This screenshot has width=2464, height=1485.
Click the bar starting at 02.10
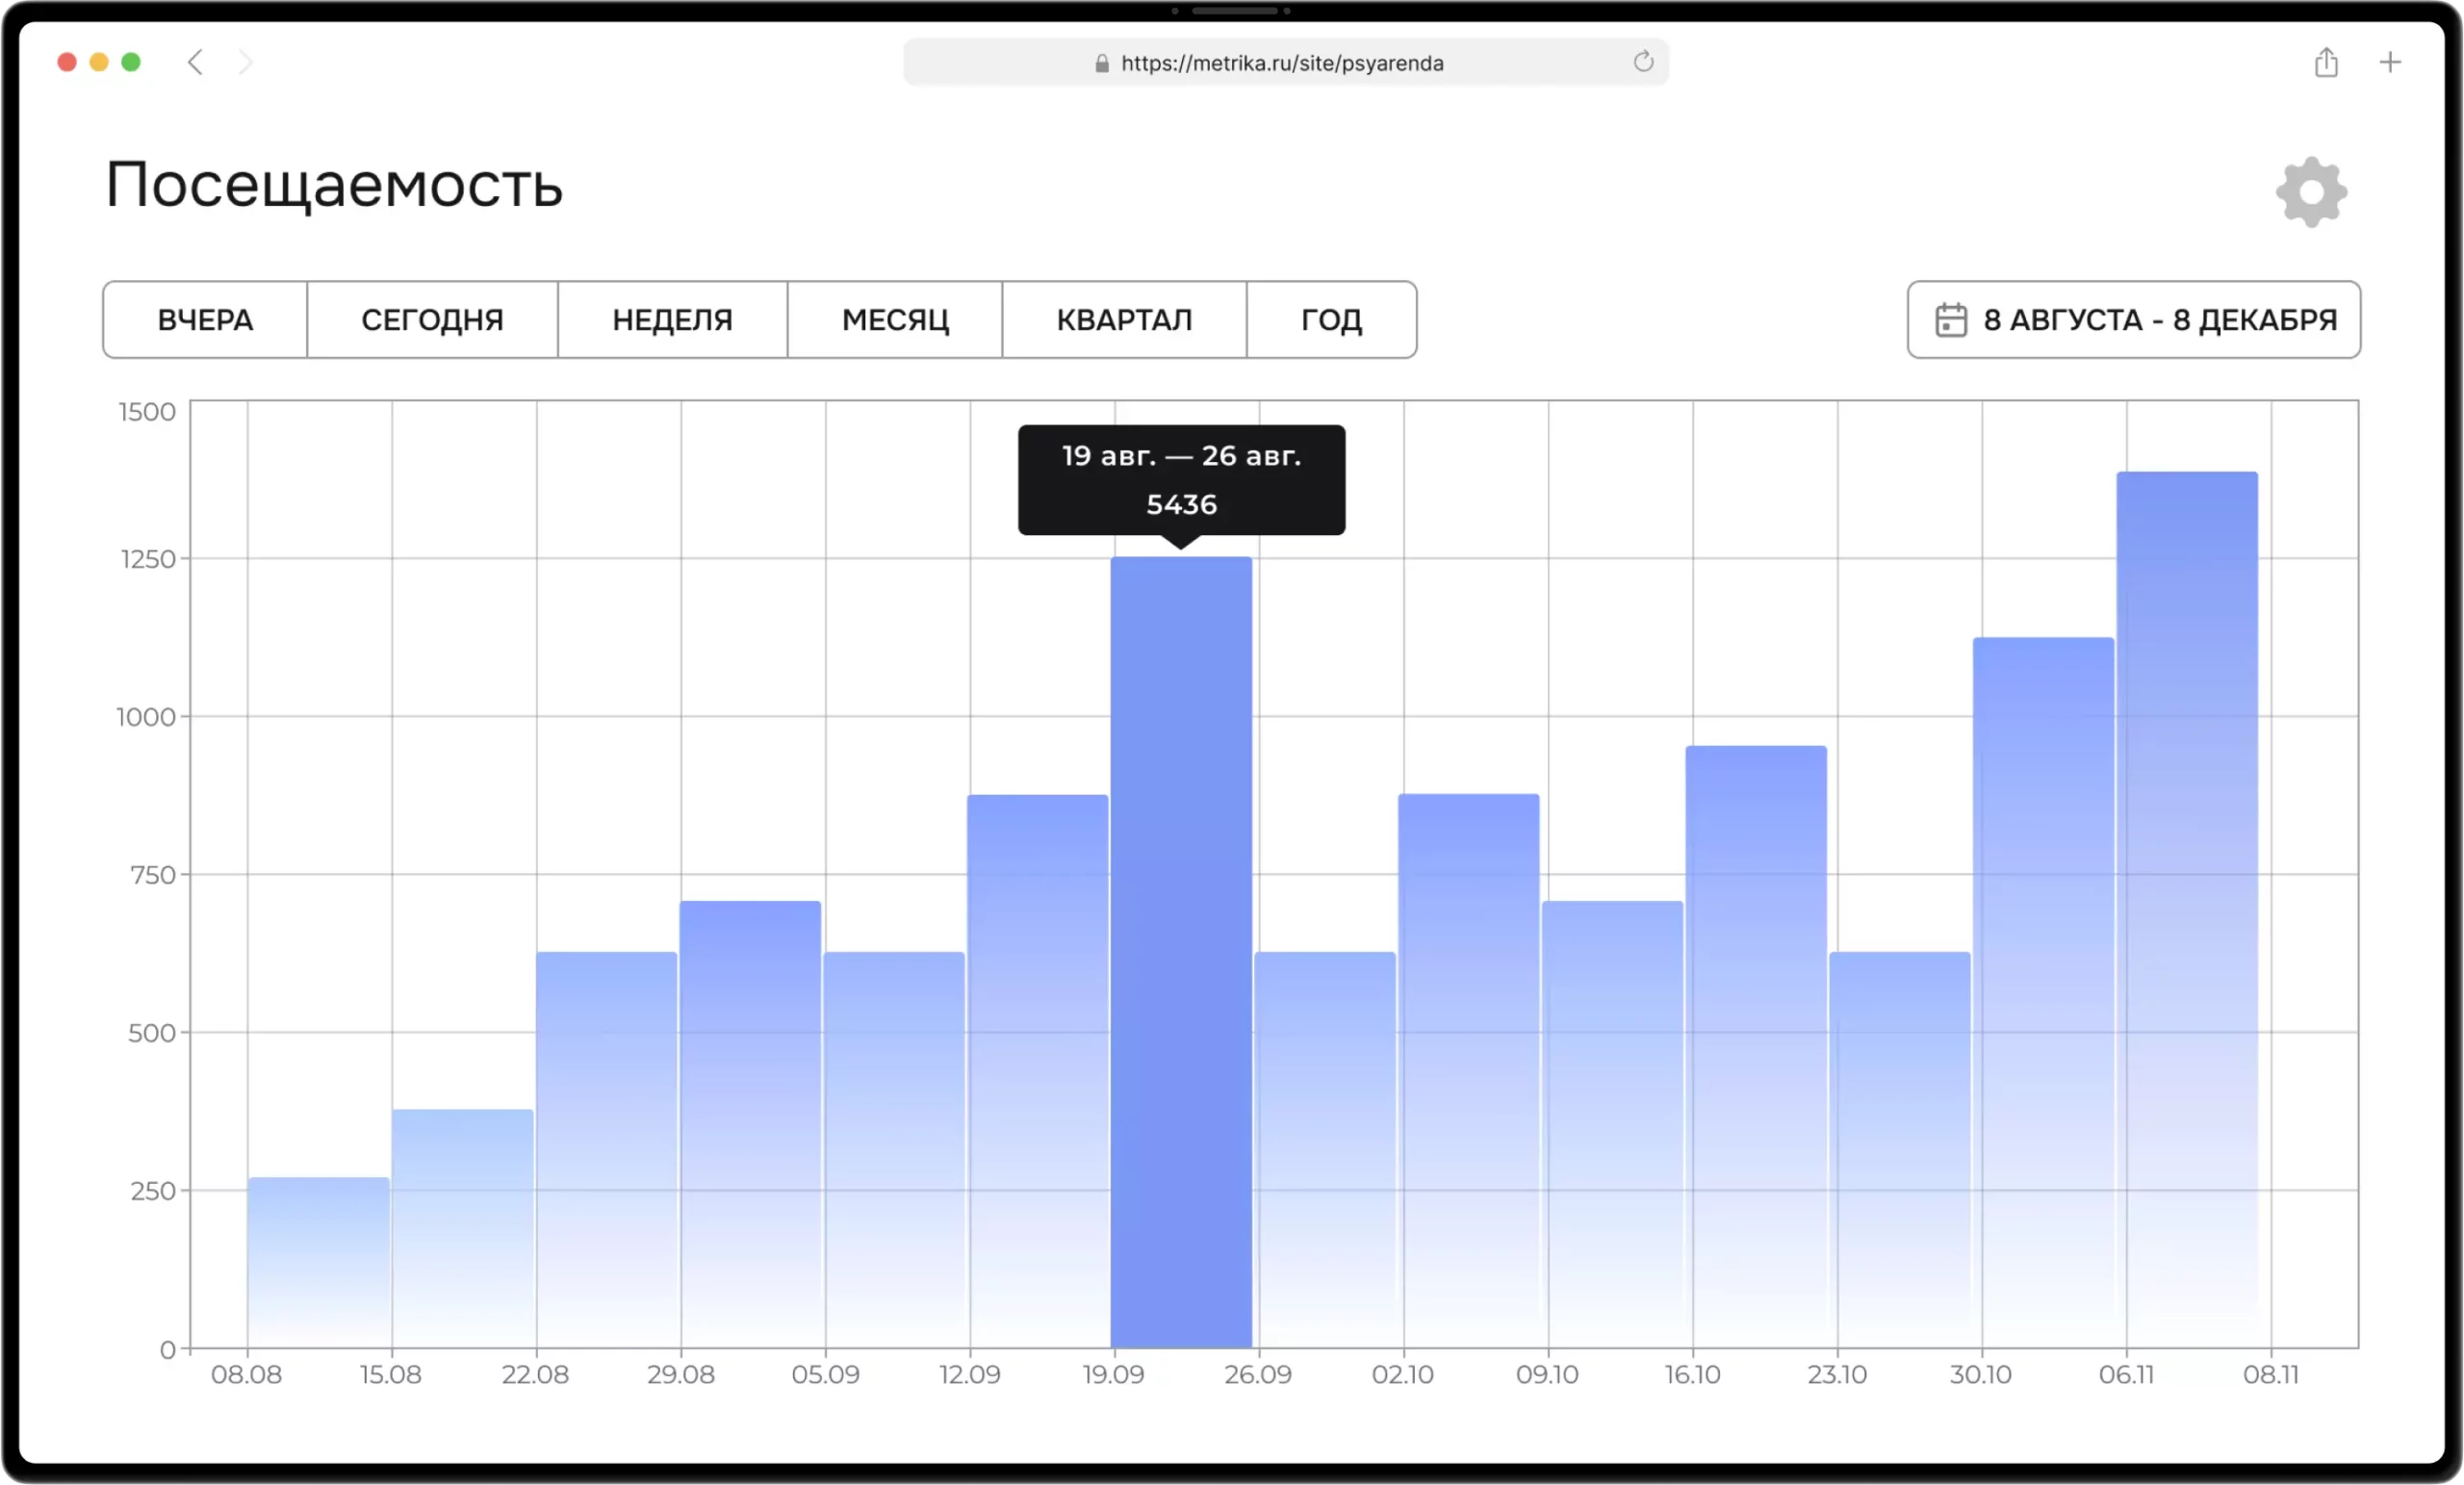1469,1071
